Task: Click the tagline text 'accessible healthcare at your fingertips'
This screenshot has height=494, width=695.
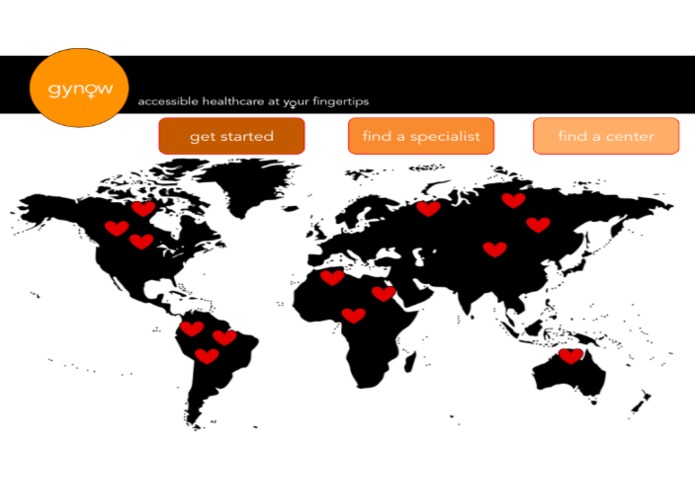Action: click(x=253, y=101)
